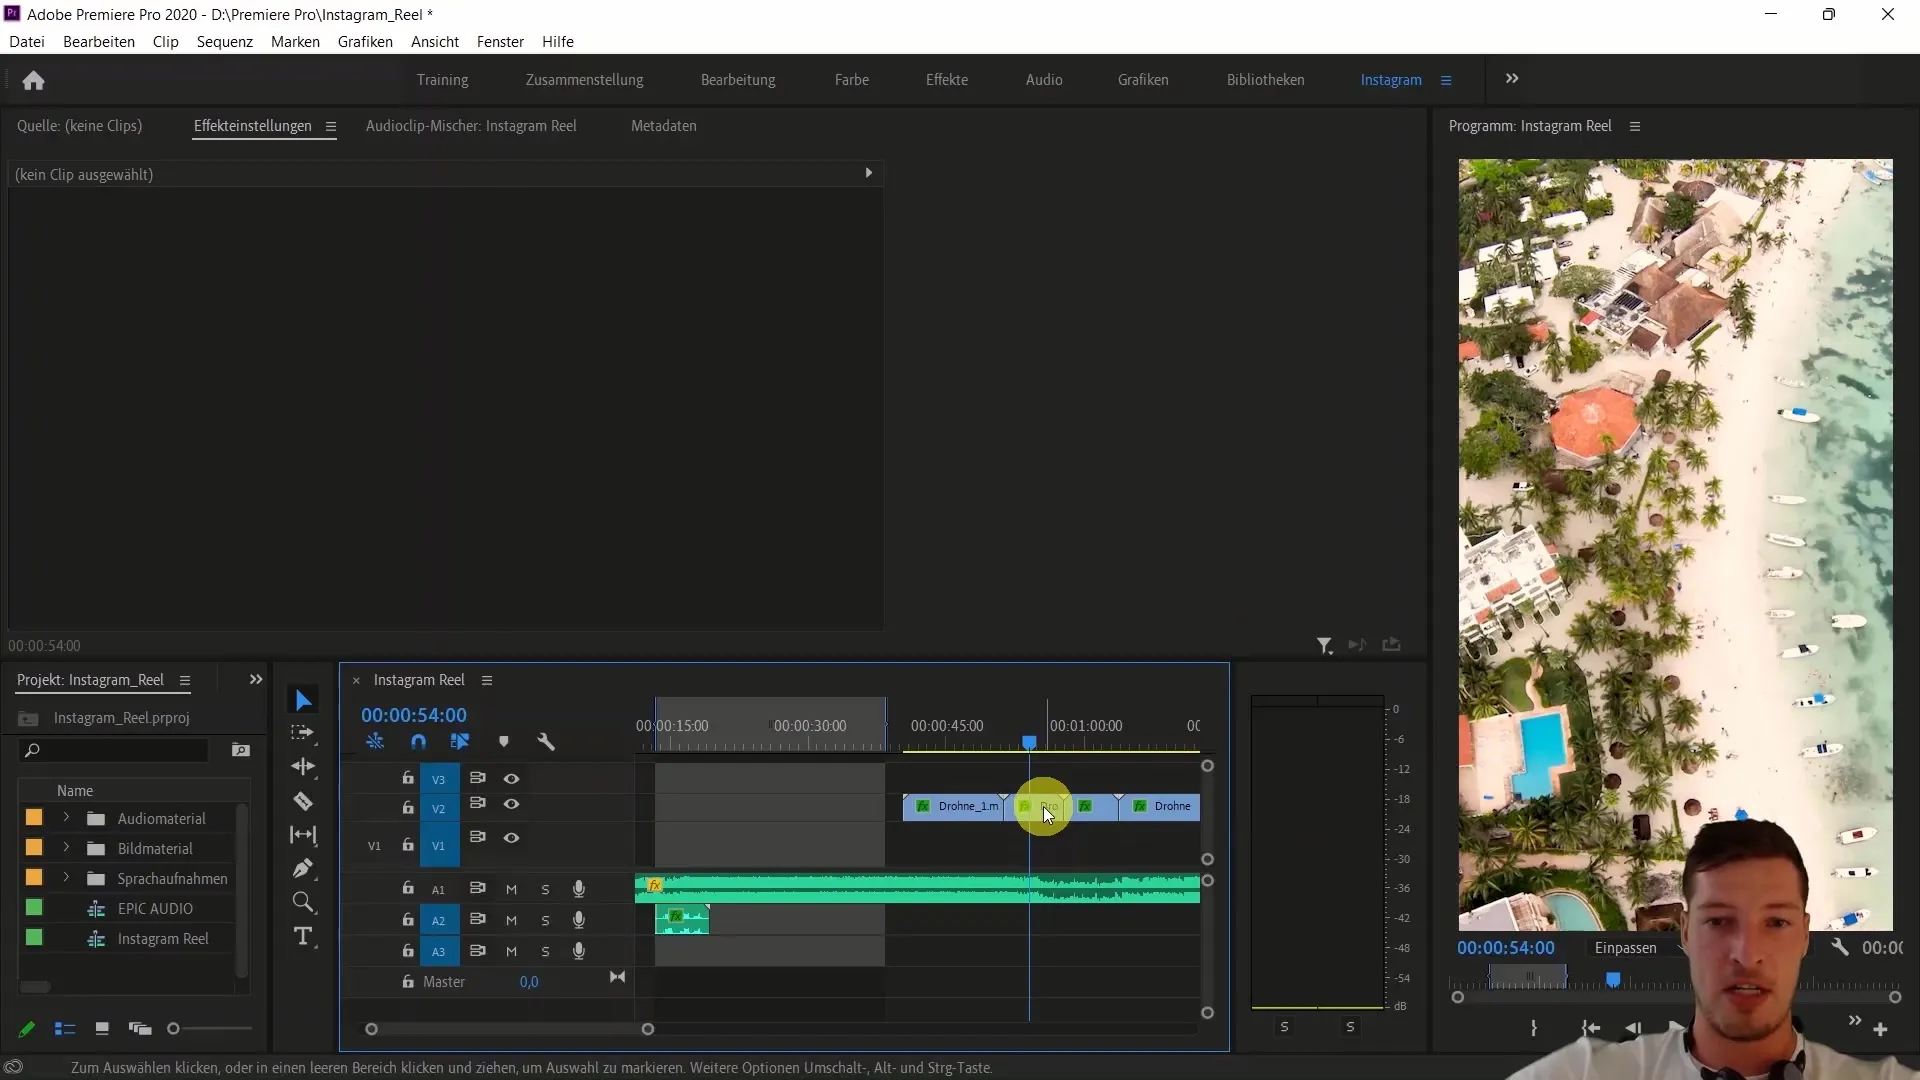Click the green pencil read-only toggle in project panel
Screen dimensions: 1920x1080
[27, 1028]
